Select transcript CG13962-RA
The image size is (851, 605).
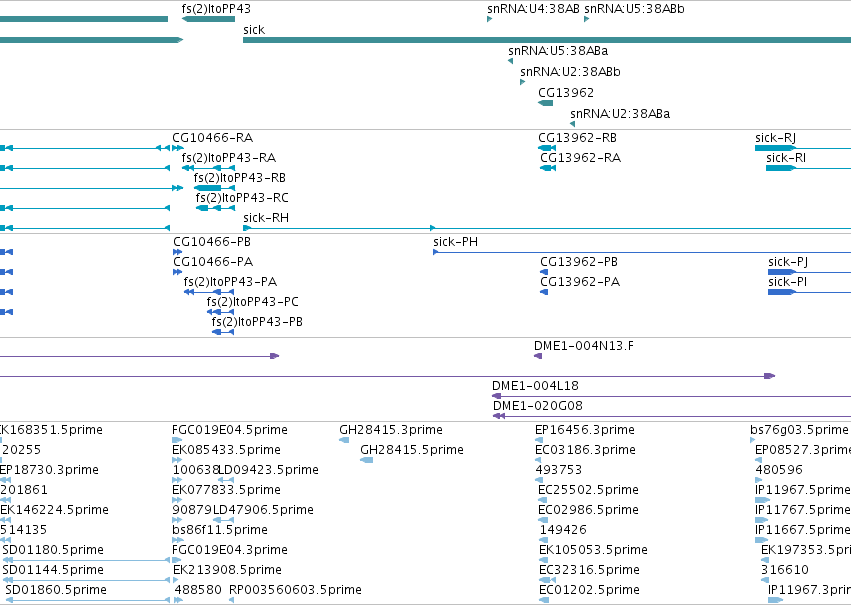coord(580,158)
